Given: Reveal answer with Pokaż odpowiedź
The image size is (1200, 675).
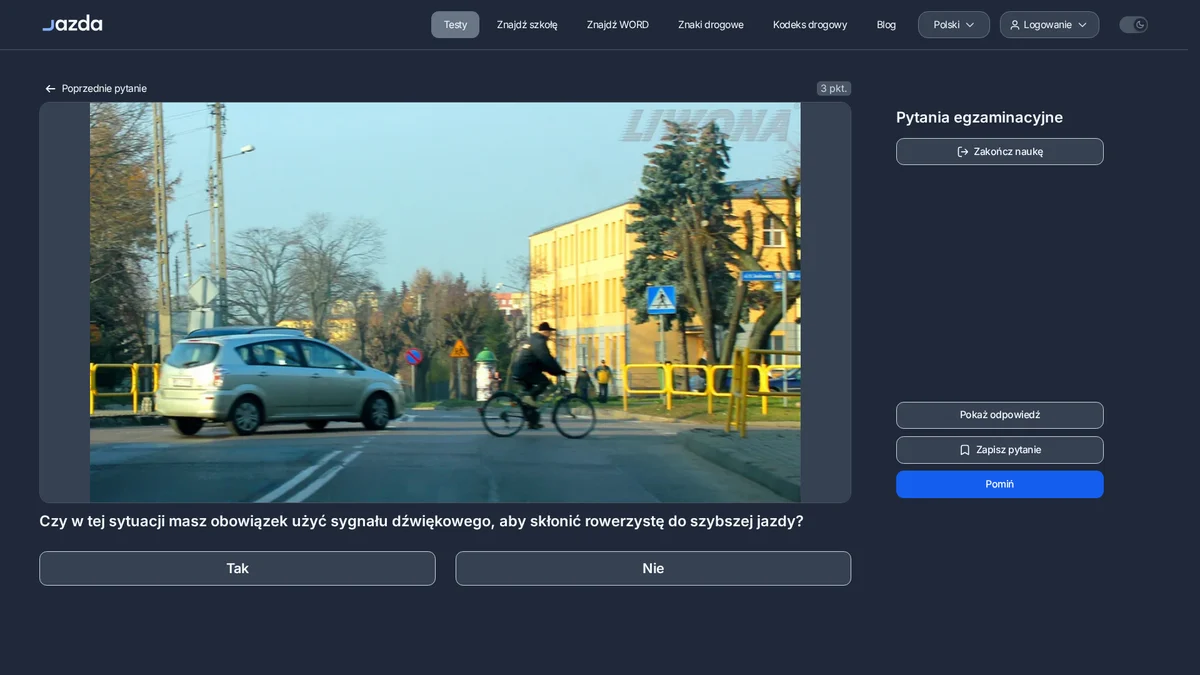Looking at the screenshot, I should (x=1000, y=415).
